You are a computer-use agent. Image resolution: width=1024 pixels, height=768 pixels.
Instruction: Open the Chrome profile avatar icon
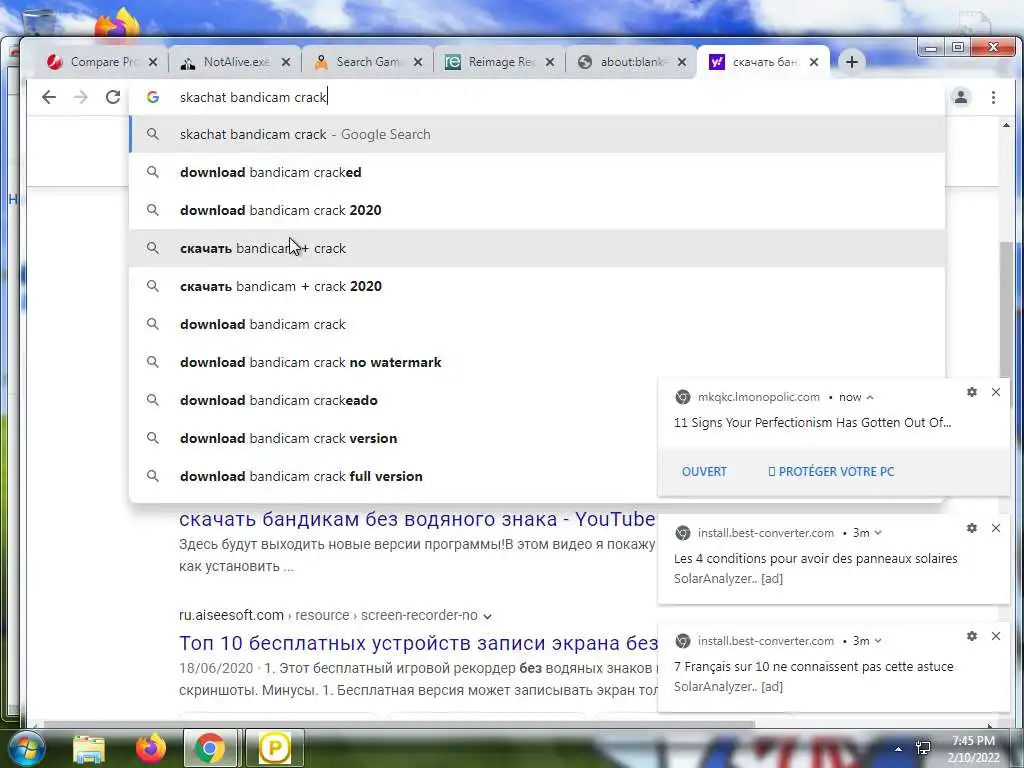tap(961, 97)
